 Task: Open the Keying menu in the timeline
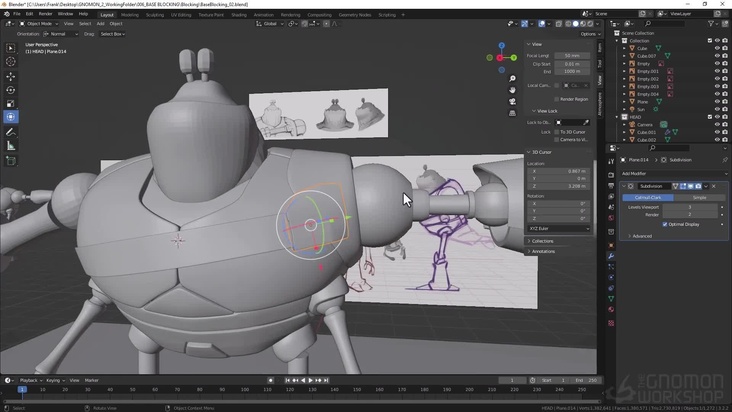(55, 380)
